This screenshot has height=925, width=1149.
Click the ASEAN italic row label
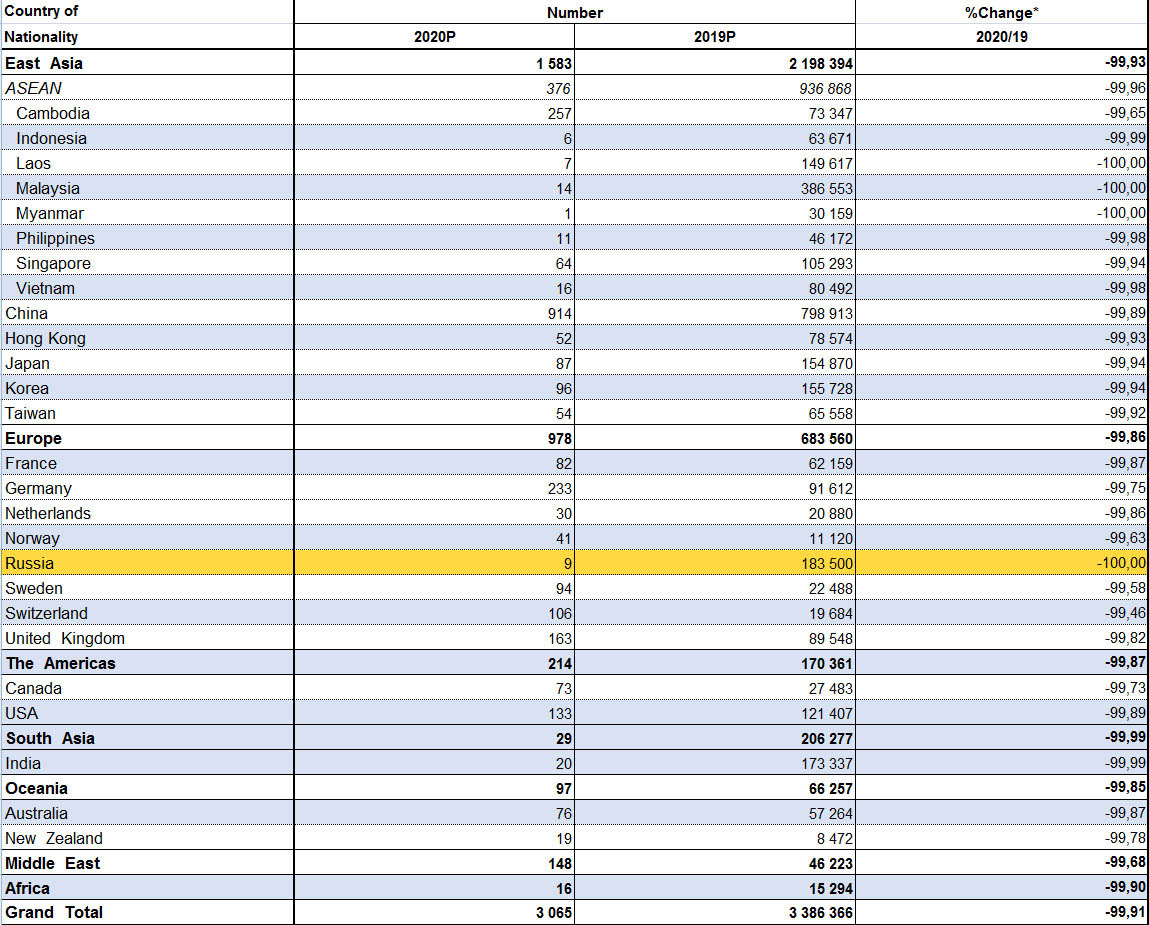pyautogui.click(x=33, y=88)
